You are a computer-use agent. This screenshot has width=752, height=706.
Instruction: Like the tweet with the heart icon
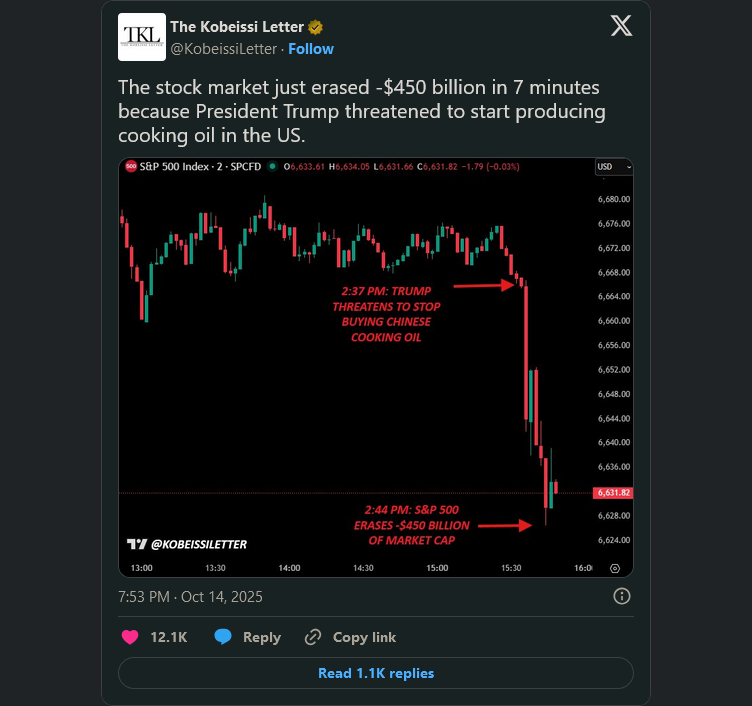coord(130,637)
